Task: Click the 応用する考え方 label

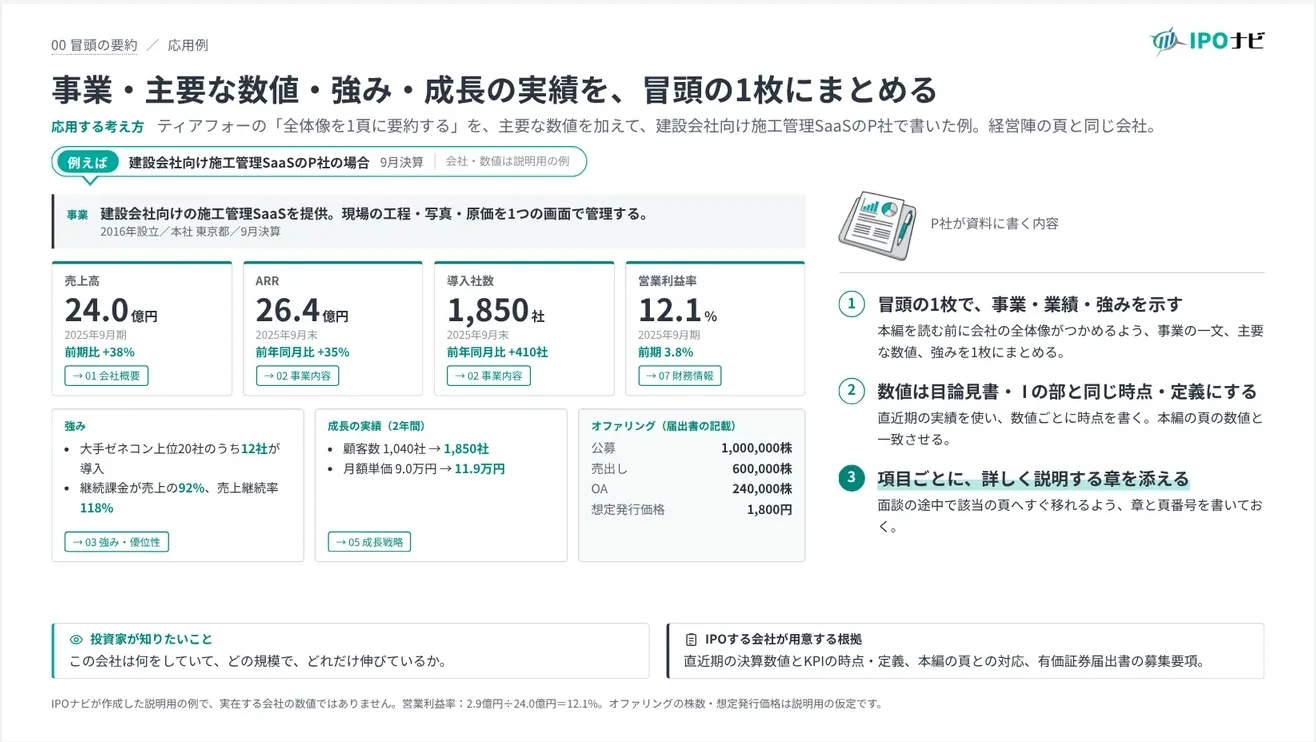Action: click(98, 127)
